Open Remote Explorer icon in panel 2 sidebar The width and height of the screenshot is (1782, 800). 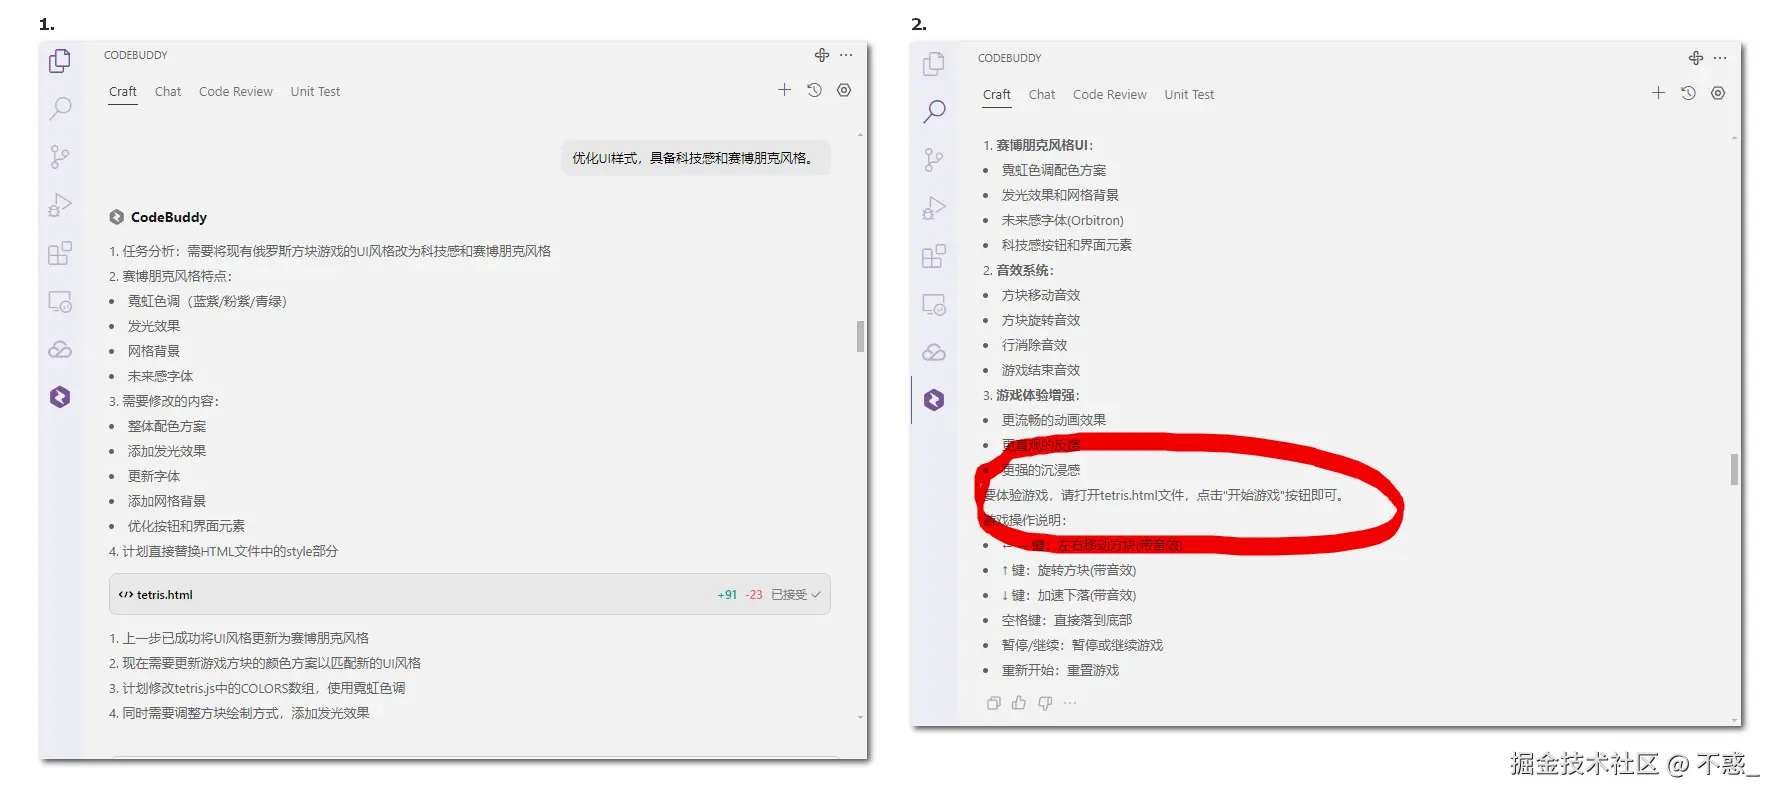934,304
